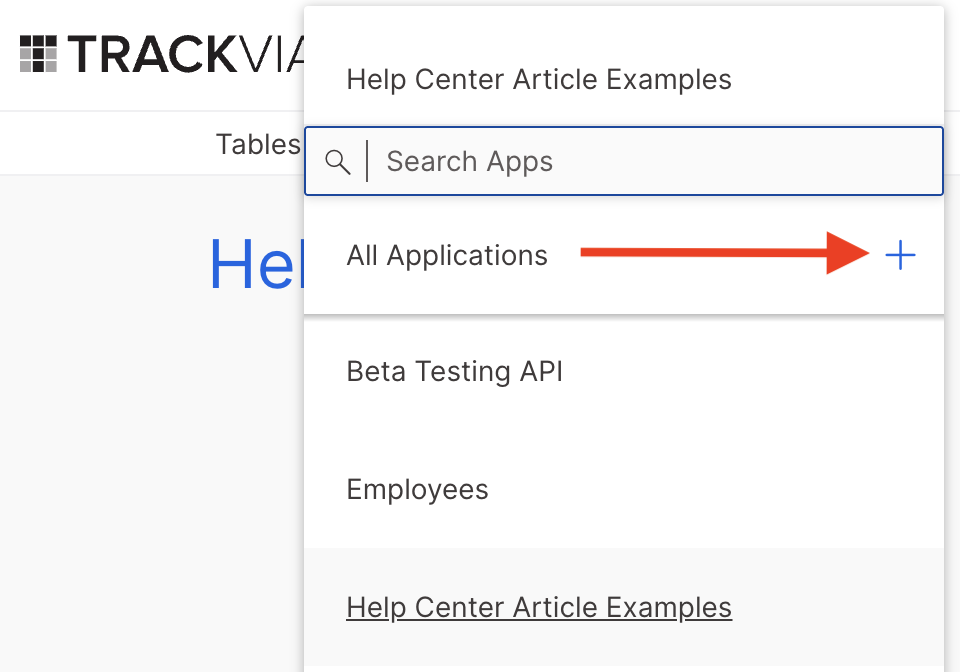Select All Applications in the dropdown
Viewport: 960px width, 672px height.
tap(446, 255)
